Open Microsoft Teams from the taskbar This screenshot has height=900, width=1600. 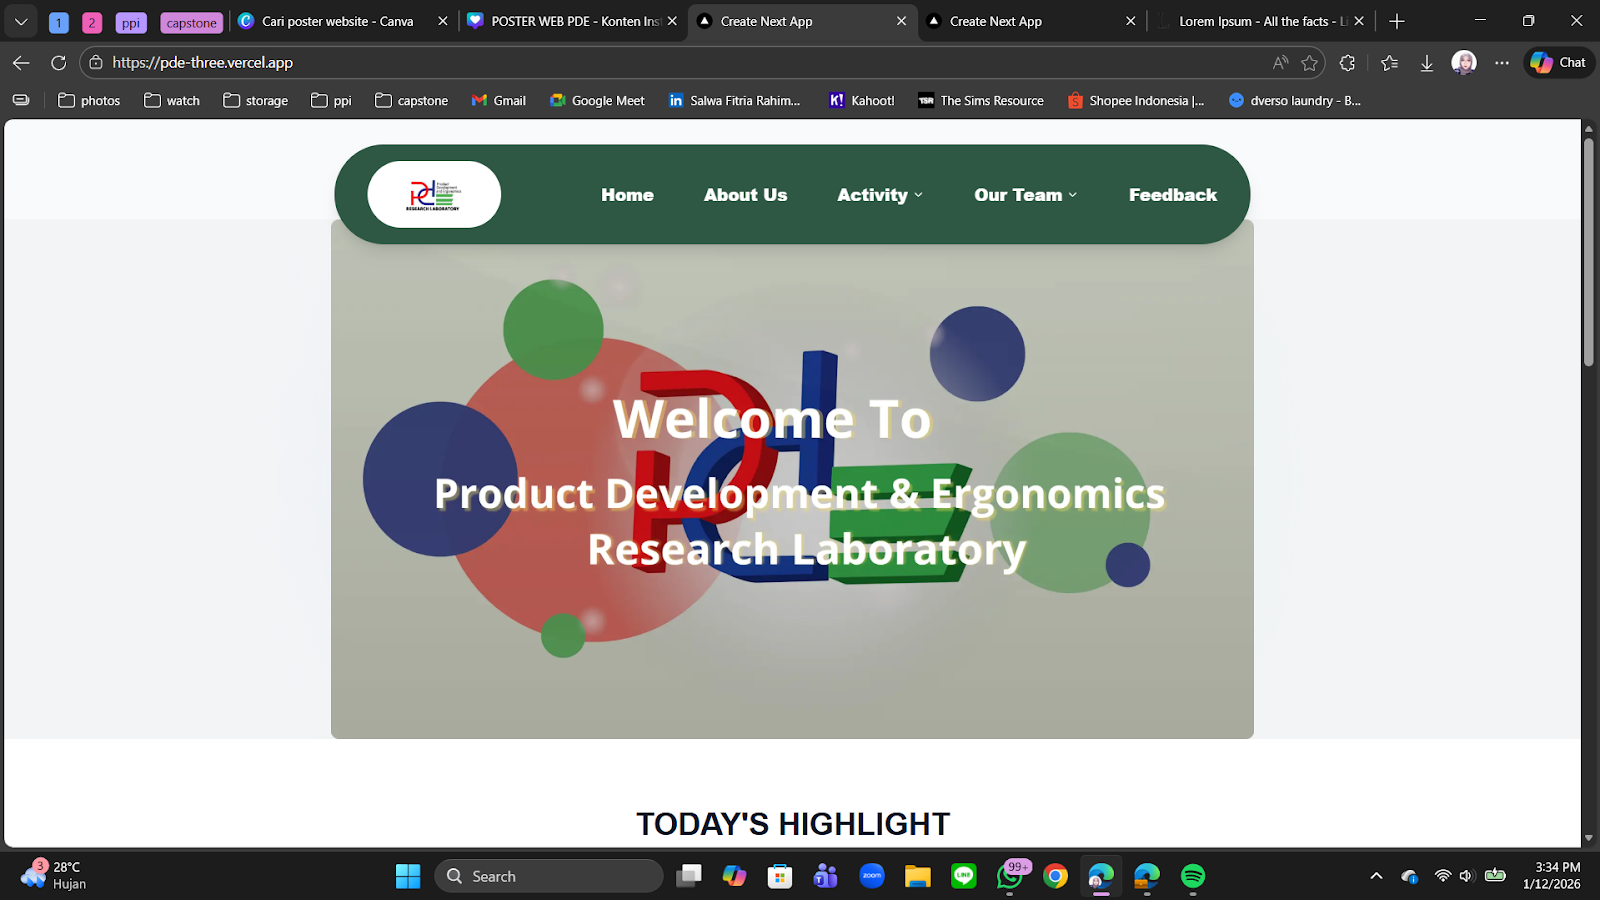tap(826, 876)
